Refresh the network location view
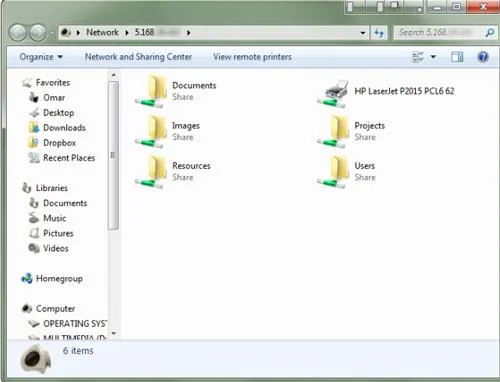The width and height of the screenshot is (500, 382). [x=379, y=33]
